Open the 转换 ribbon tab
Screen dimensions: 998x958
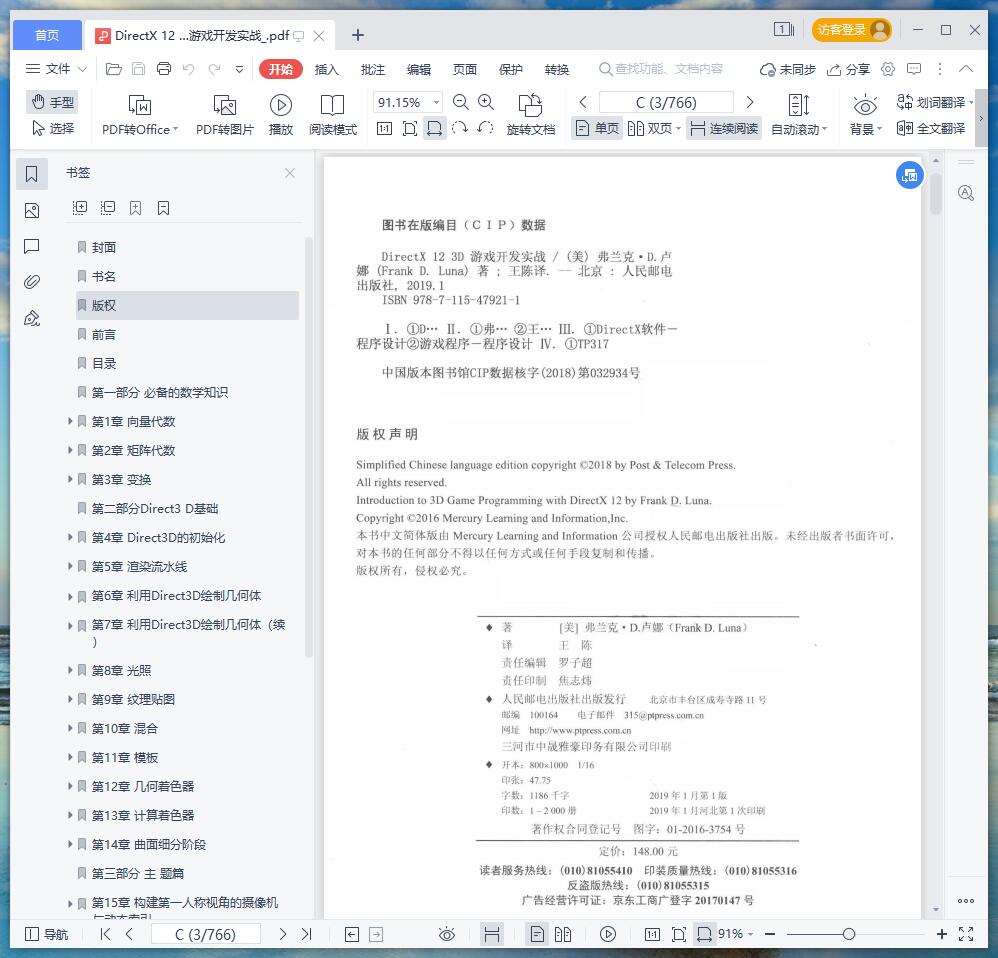click(557, 69)
